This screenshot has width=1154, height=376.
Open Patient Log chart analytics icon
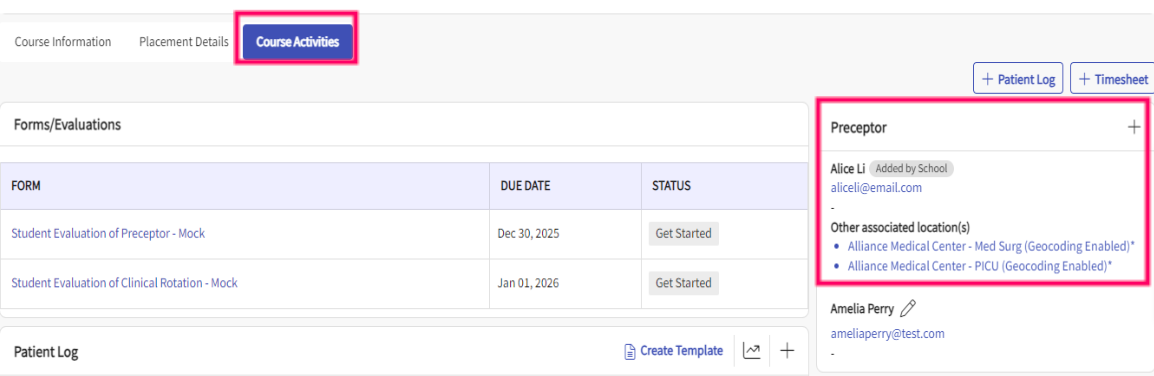(751, 351)
